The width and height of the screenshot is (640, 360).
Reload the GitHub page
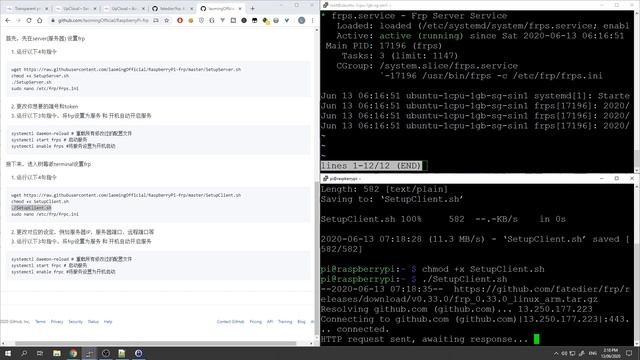[x=29, y=20]
